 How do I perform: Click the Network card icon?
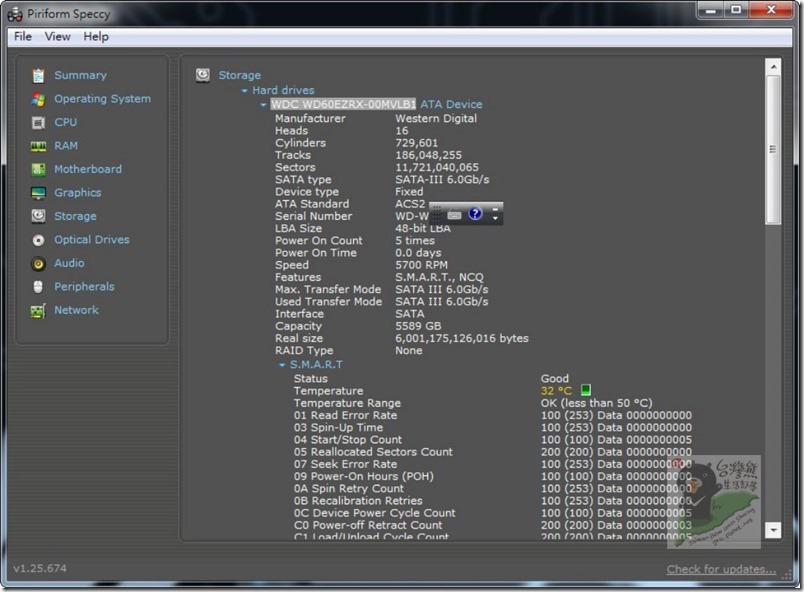tap(38, 311)
